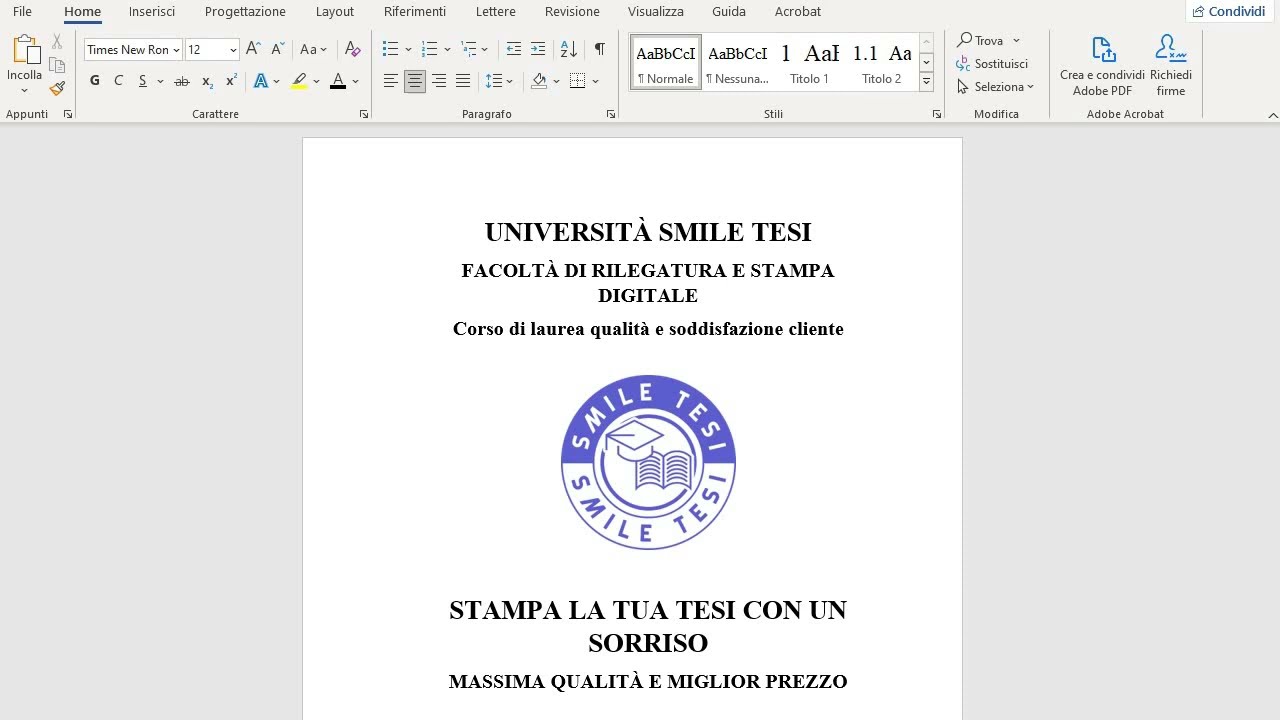
Task: Apply the Nessuna spaziatura style
Action: click(x=738, y=63)
